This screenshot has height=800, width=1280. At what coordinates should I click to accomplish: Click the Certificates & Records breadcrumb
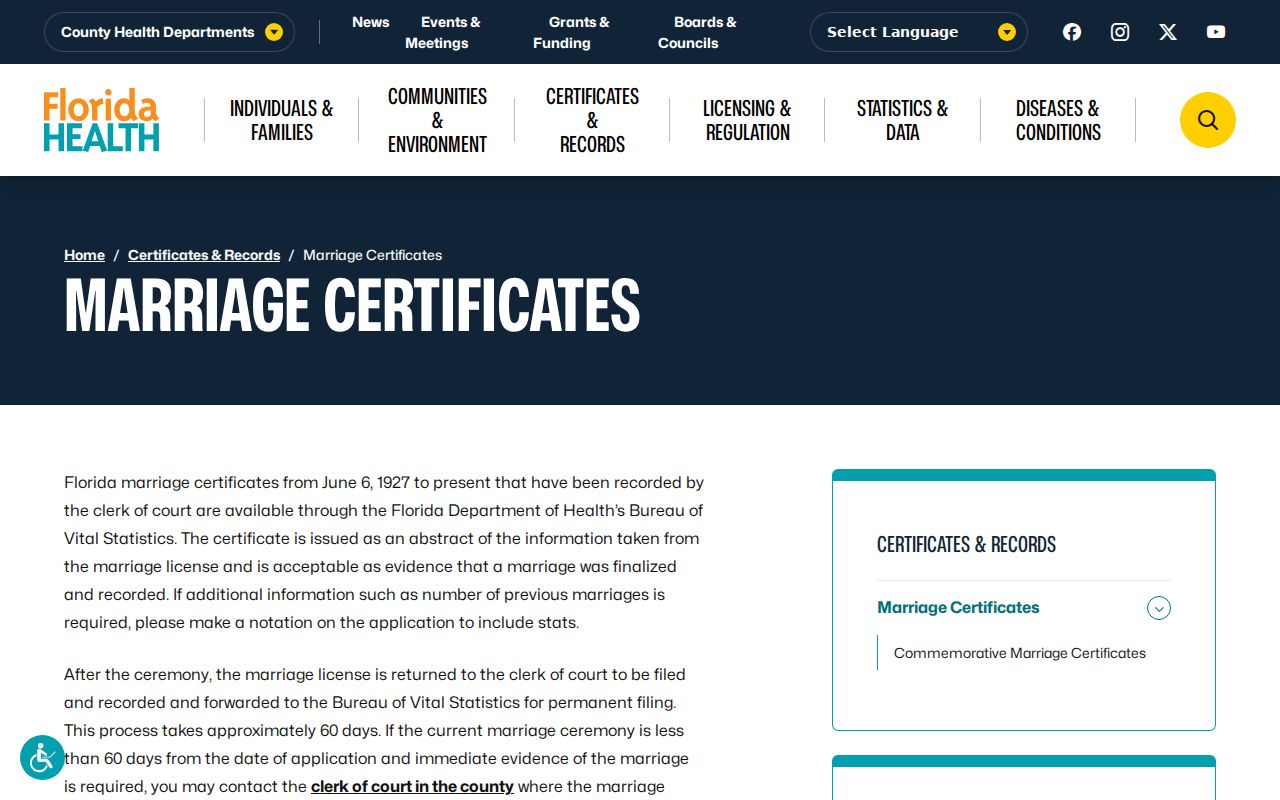[x=204, y=255]
